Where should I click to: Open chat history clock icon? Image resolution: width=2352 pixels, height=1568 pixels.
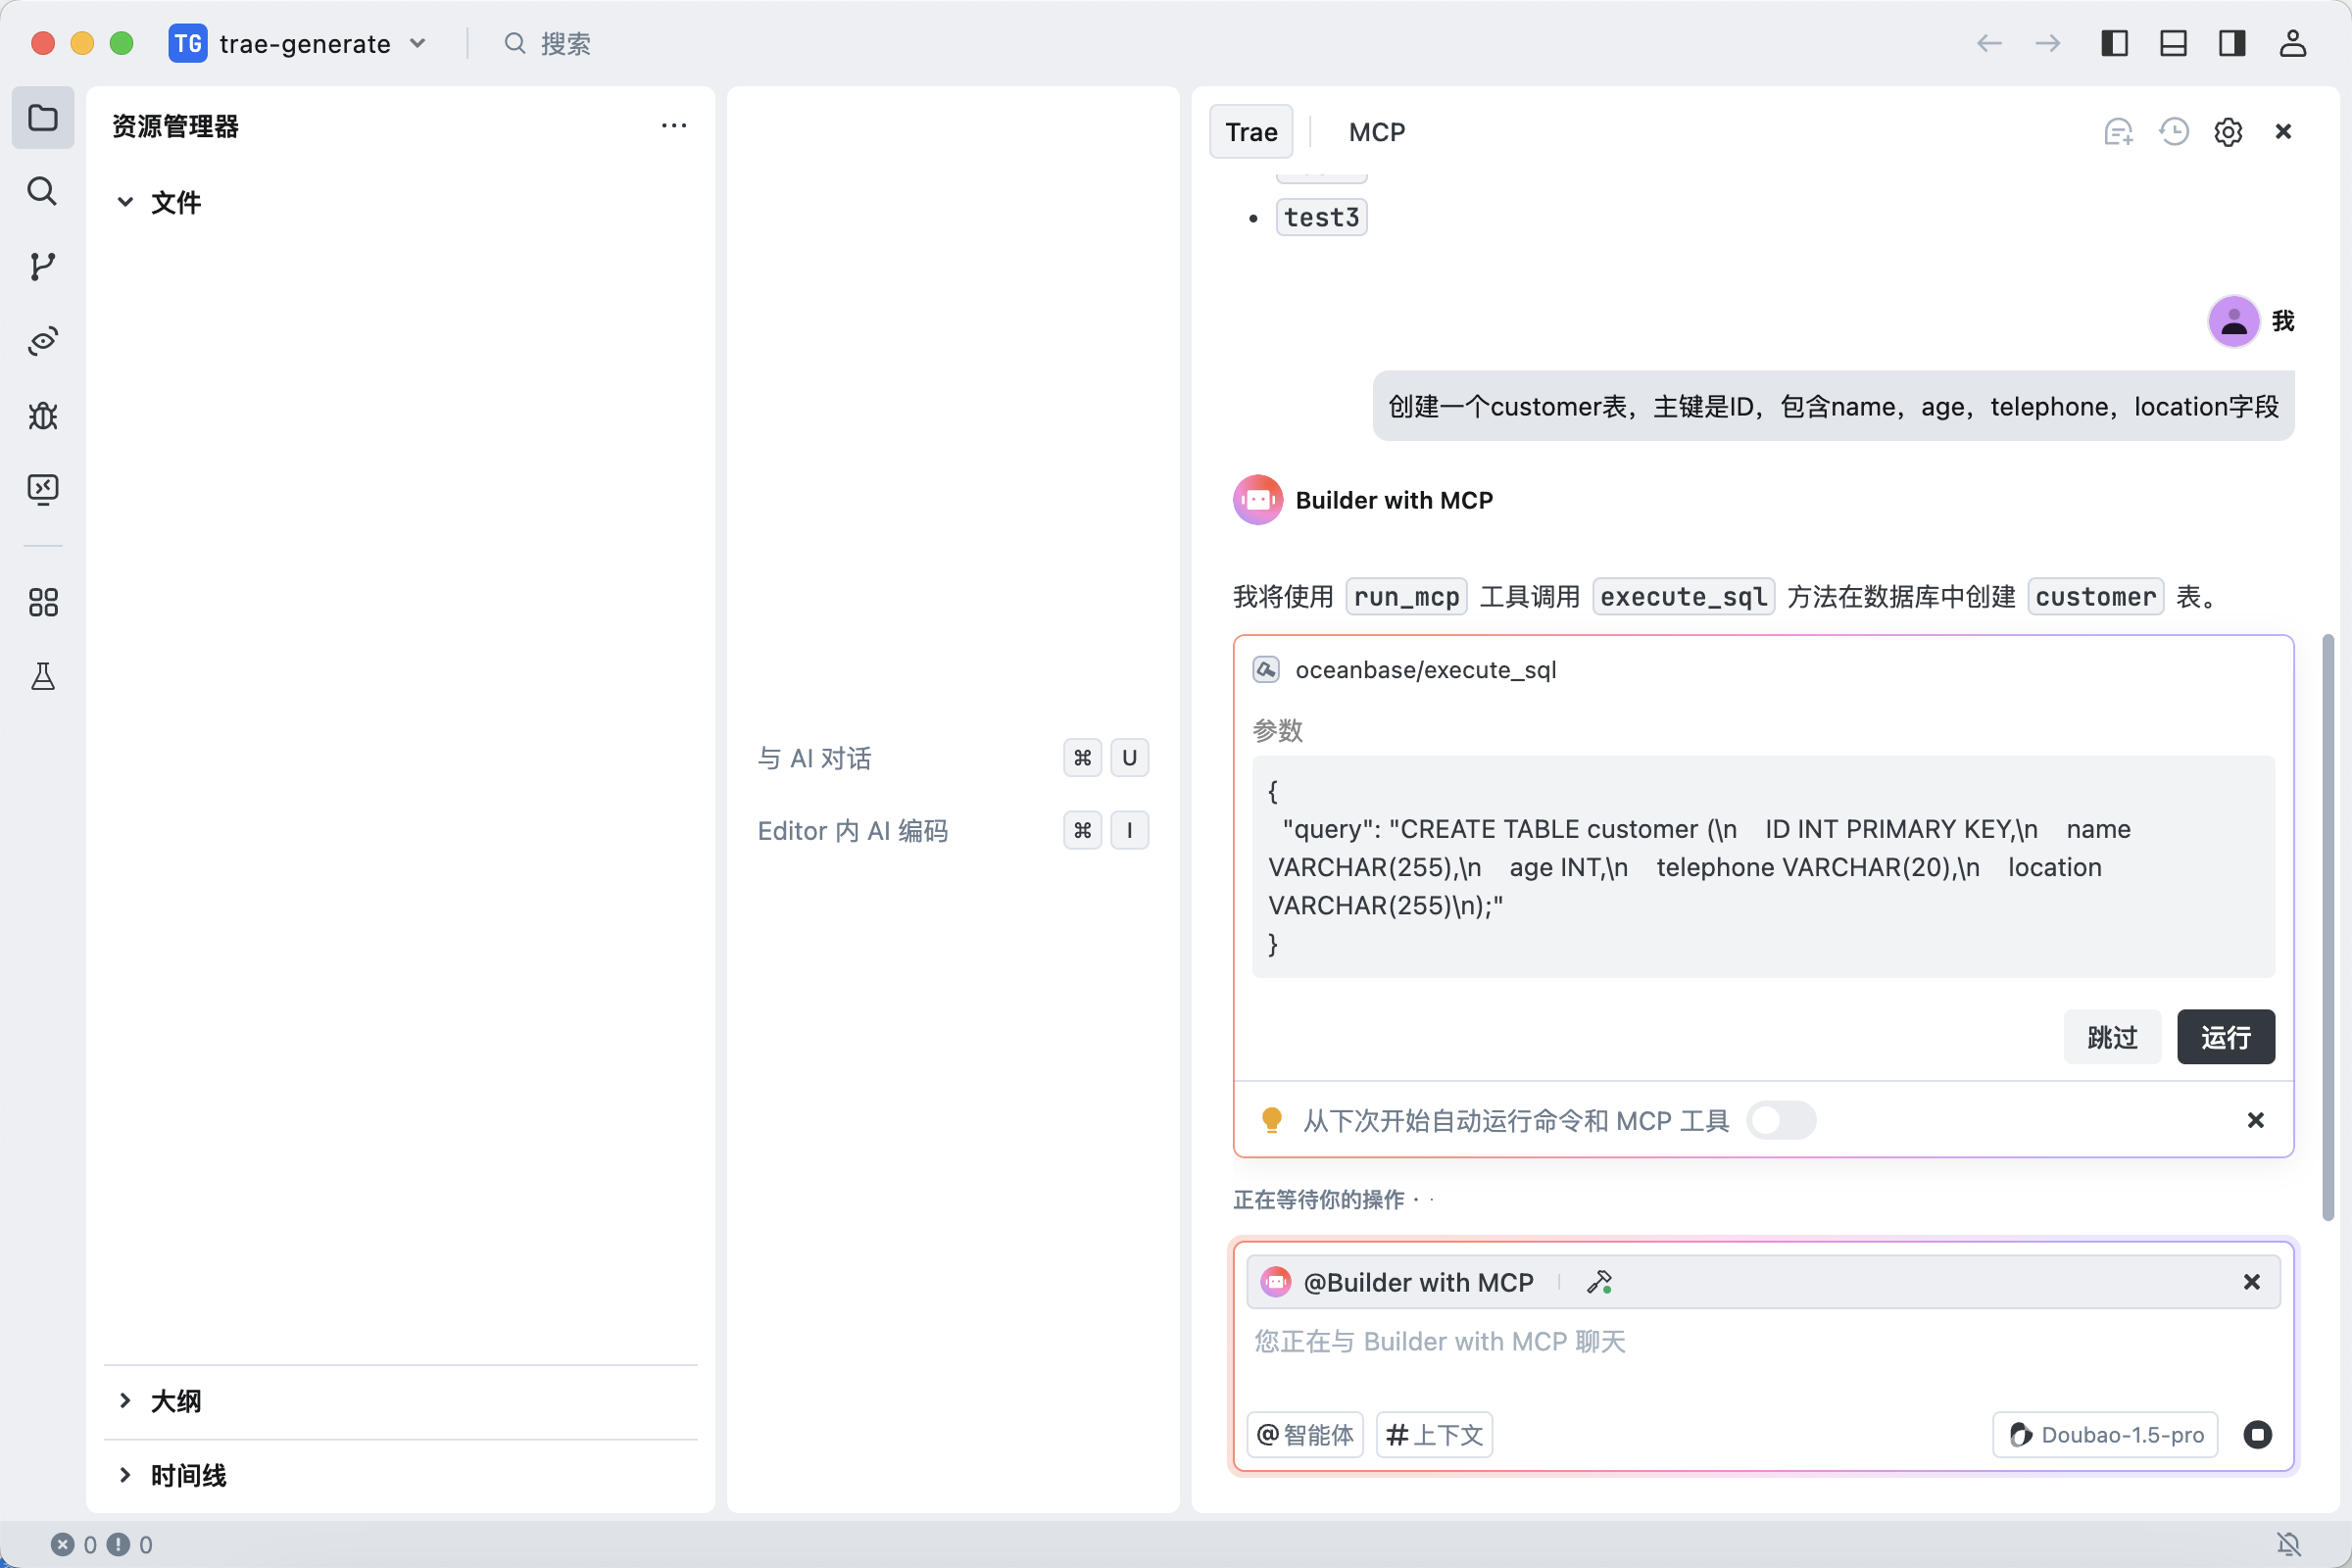[x=2173, y=132]
